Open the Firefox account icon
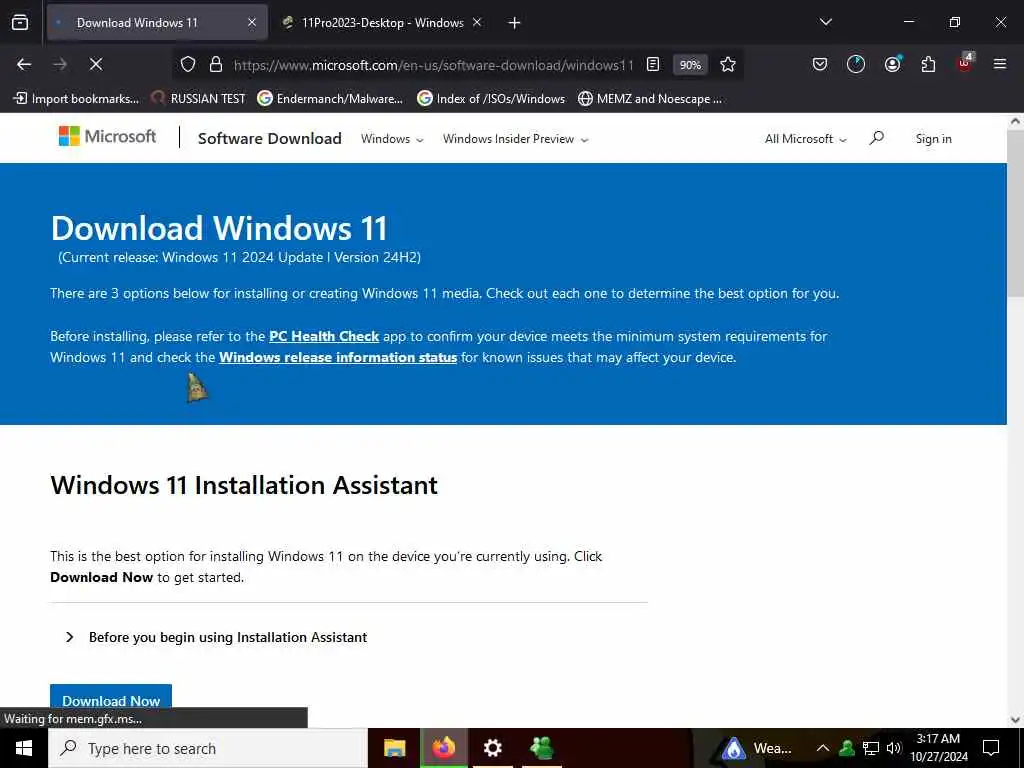1024x768 pixels. coord(892,64)
